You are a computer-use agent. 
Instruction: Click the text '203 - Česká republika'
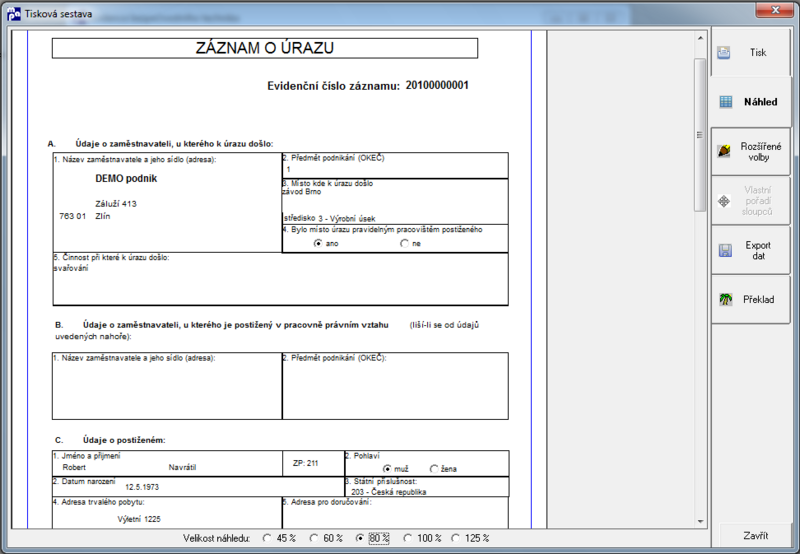pos(389,492)
